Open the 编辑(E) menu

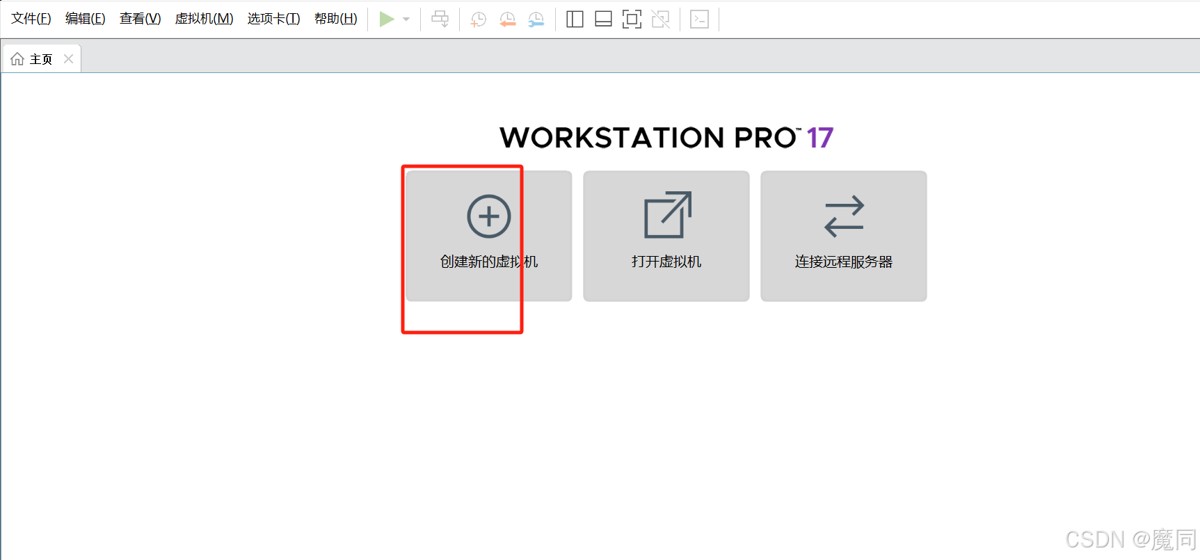coord(85,19)
